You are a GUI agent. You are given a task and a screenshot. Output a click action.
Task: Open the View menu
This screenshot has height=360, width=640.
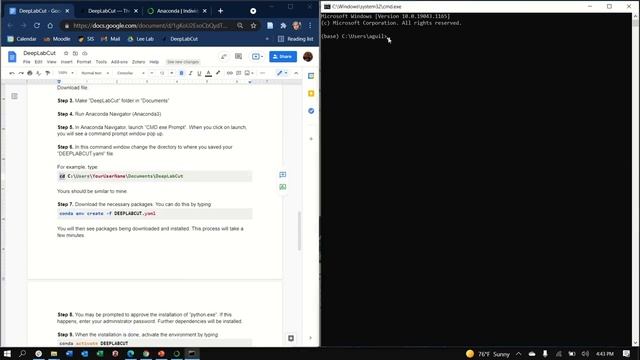(51, 62)
